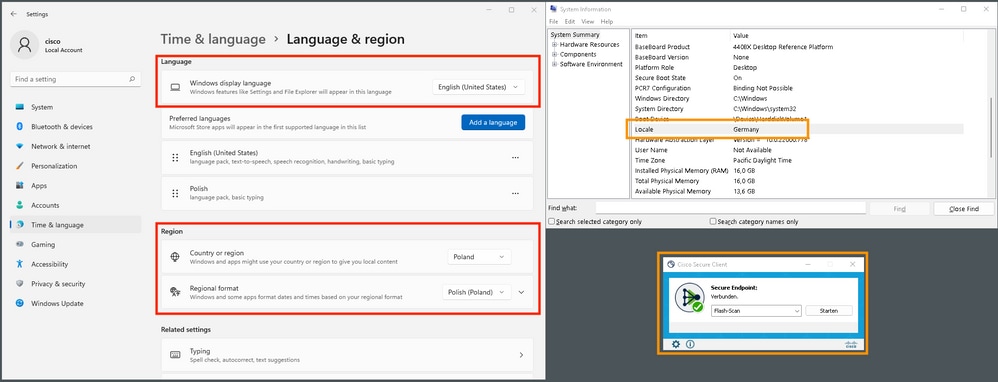
Task: Open the Flash-Scan type dropdown
Action: click(x=756, y=311)
